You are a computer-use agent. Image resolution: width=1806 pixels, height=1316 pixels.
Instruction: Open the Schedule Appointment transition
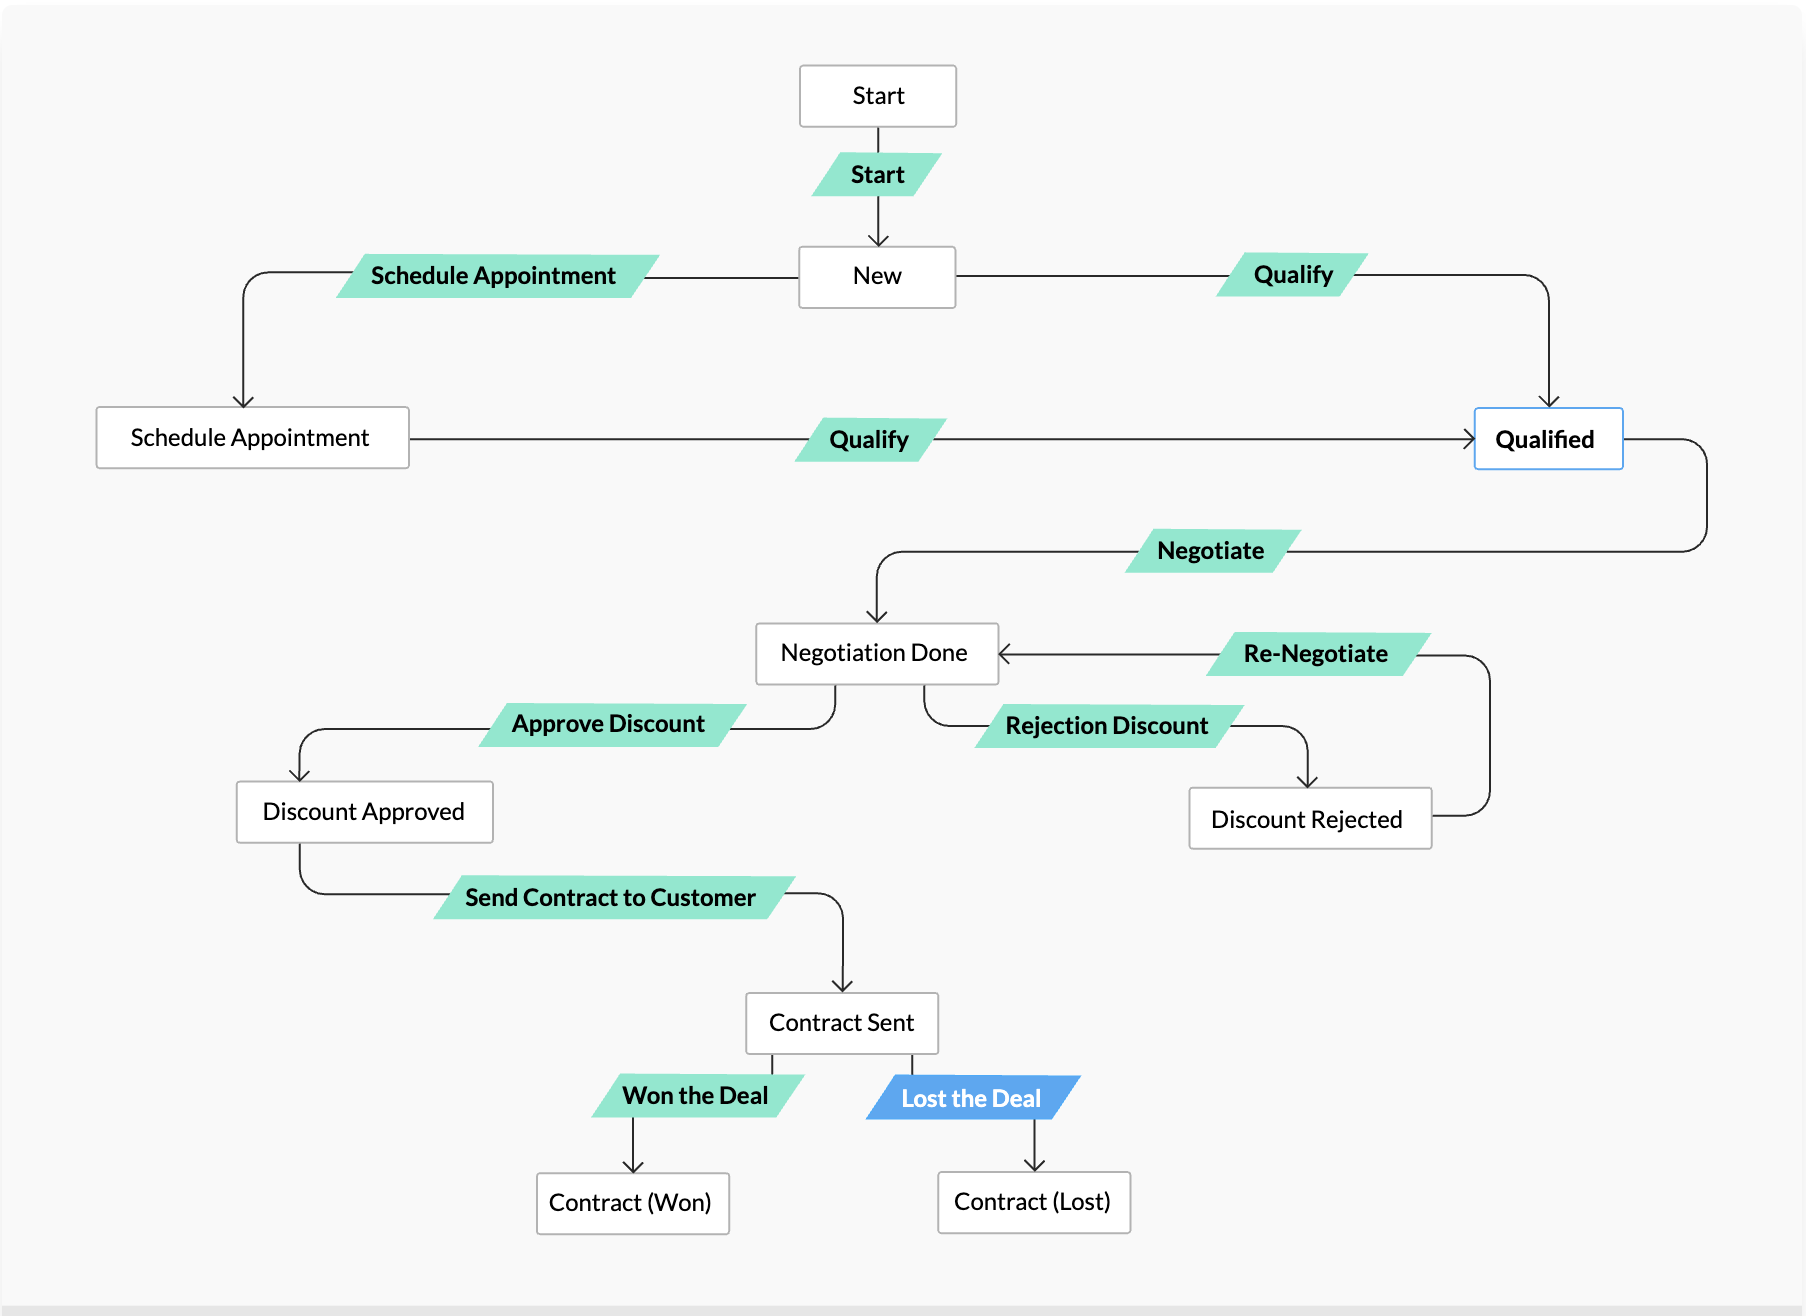click(x=494, y=275)
